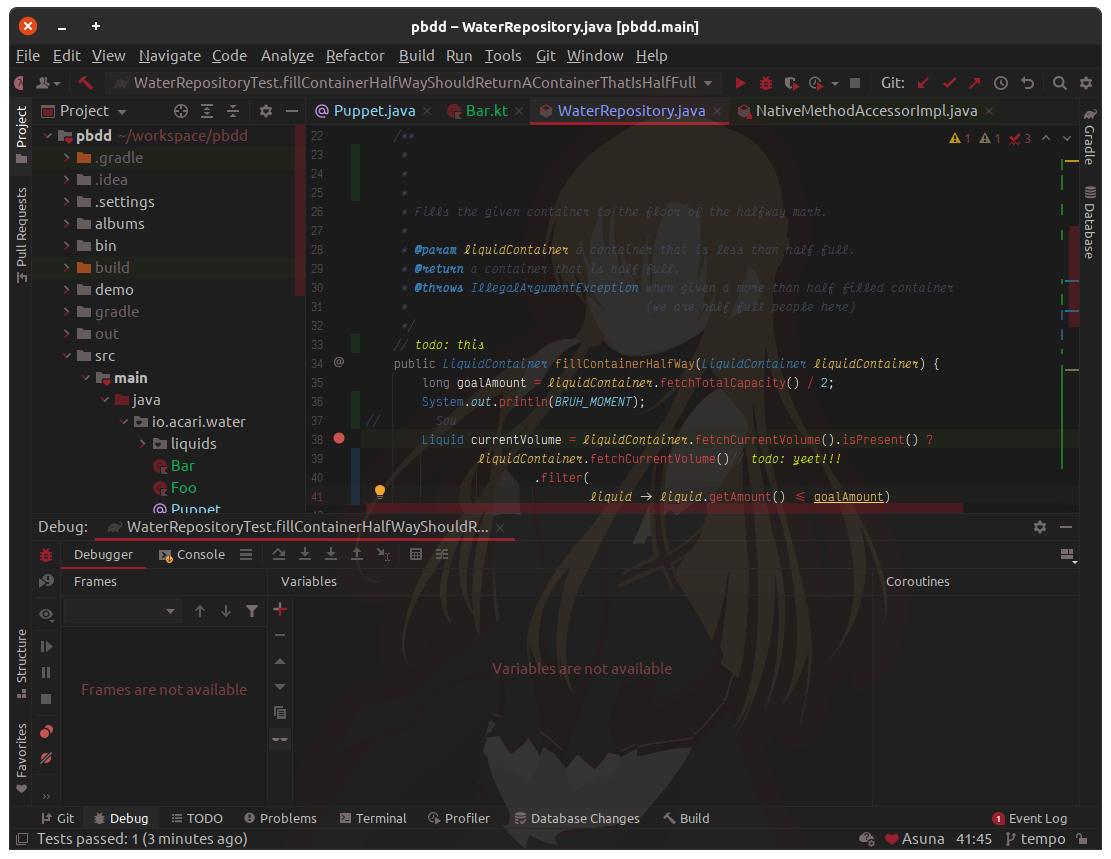The height and width of the screenshot is (859, 1111).
Task: Expand the albums folder
Action: 67,223
